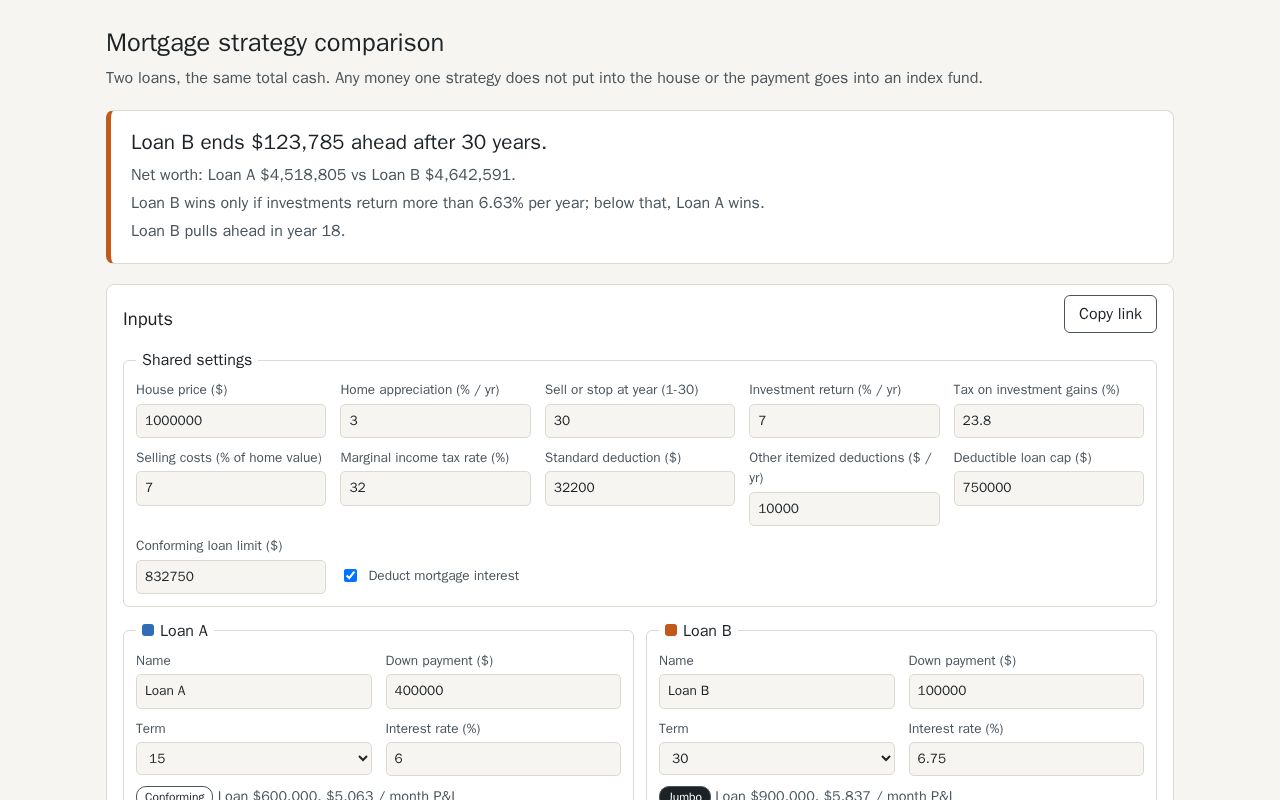
Task: Click the Net worth comparison line
Action: click(323, 175)
